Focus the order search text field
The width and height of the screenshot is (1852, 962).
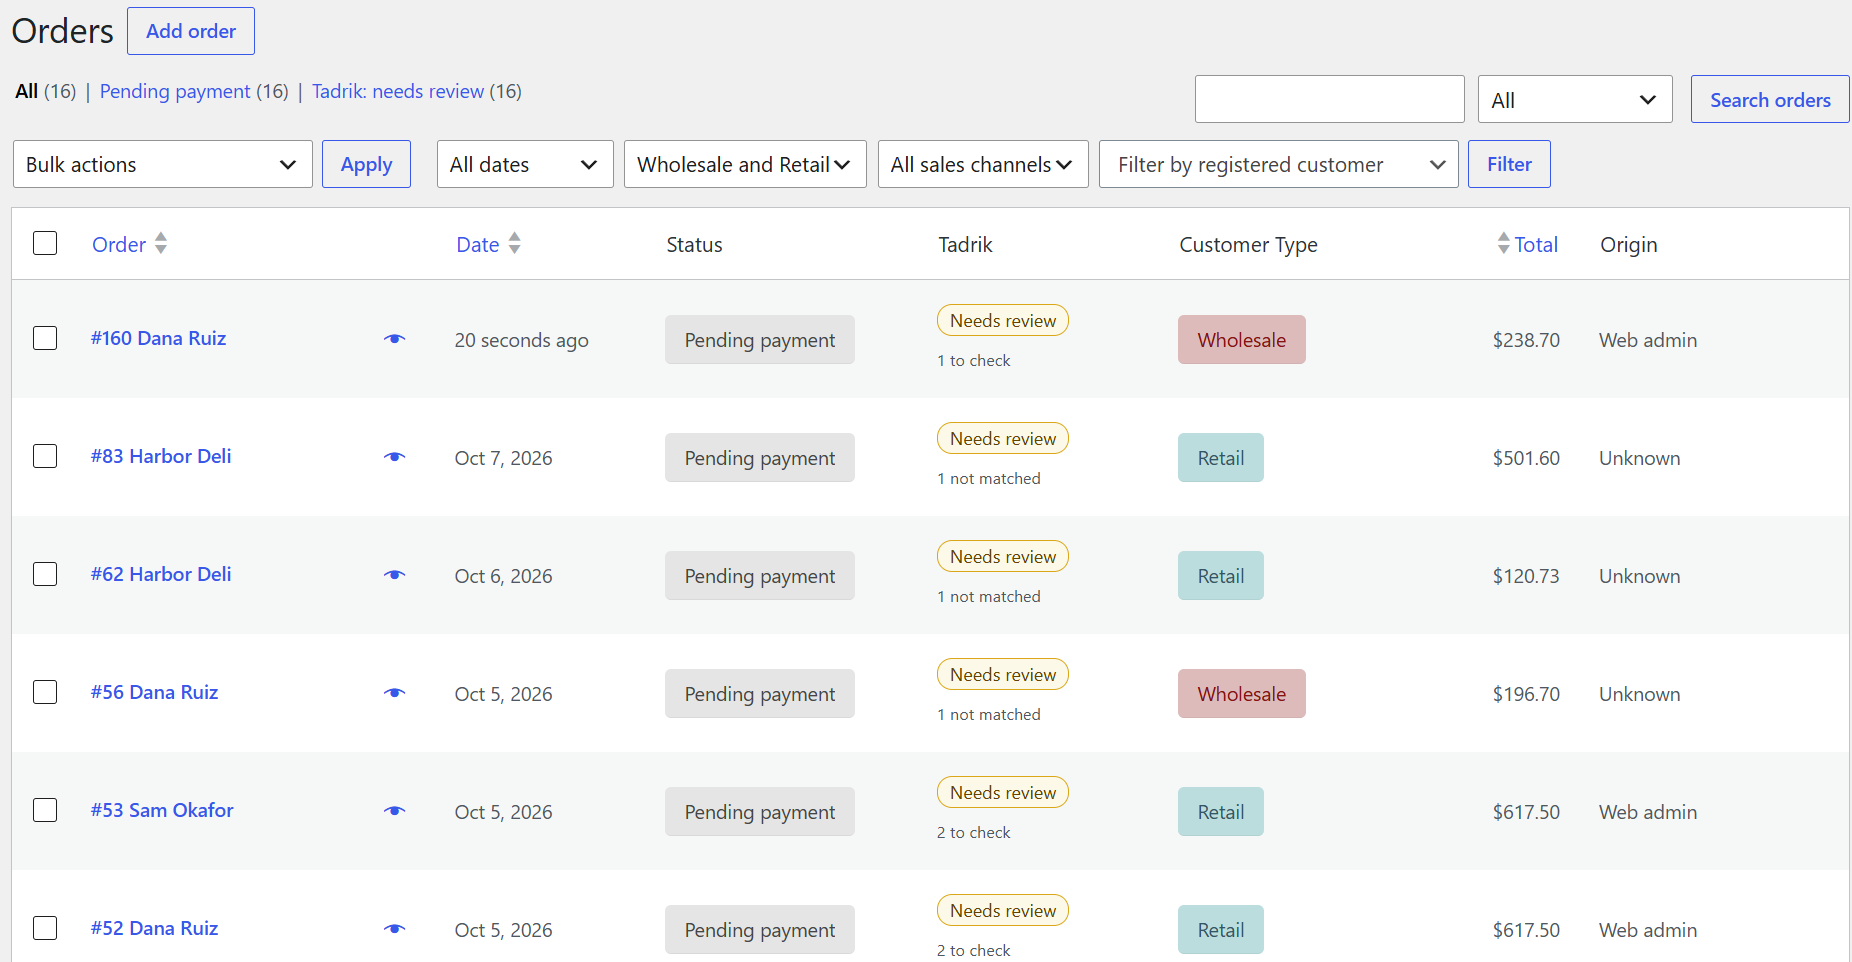click(1330, 99)
